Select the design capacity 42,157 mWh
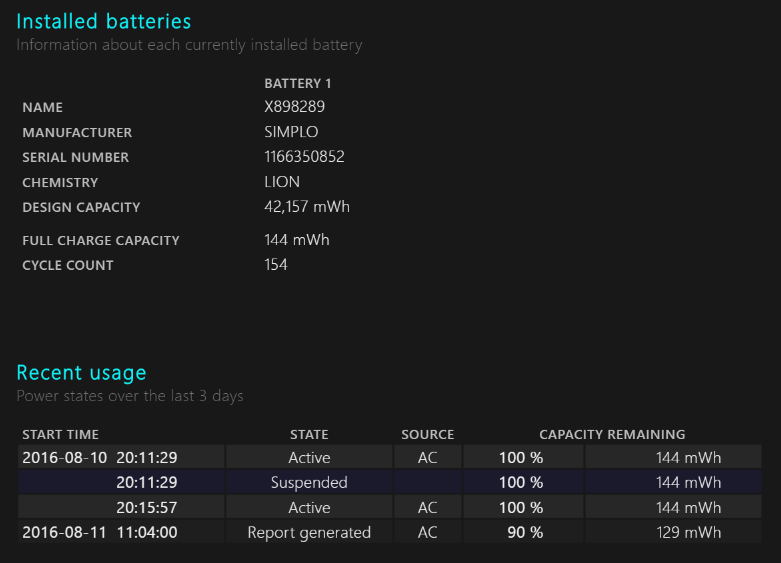 [307, 207]
